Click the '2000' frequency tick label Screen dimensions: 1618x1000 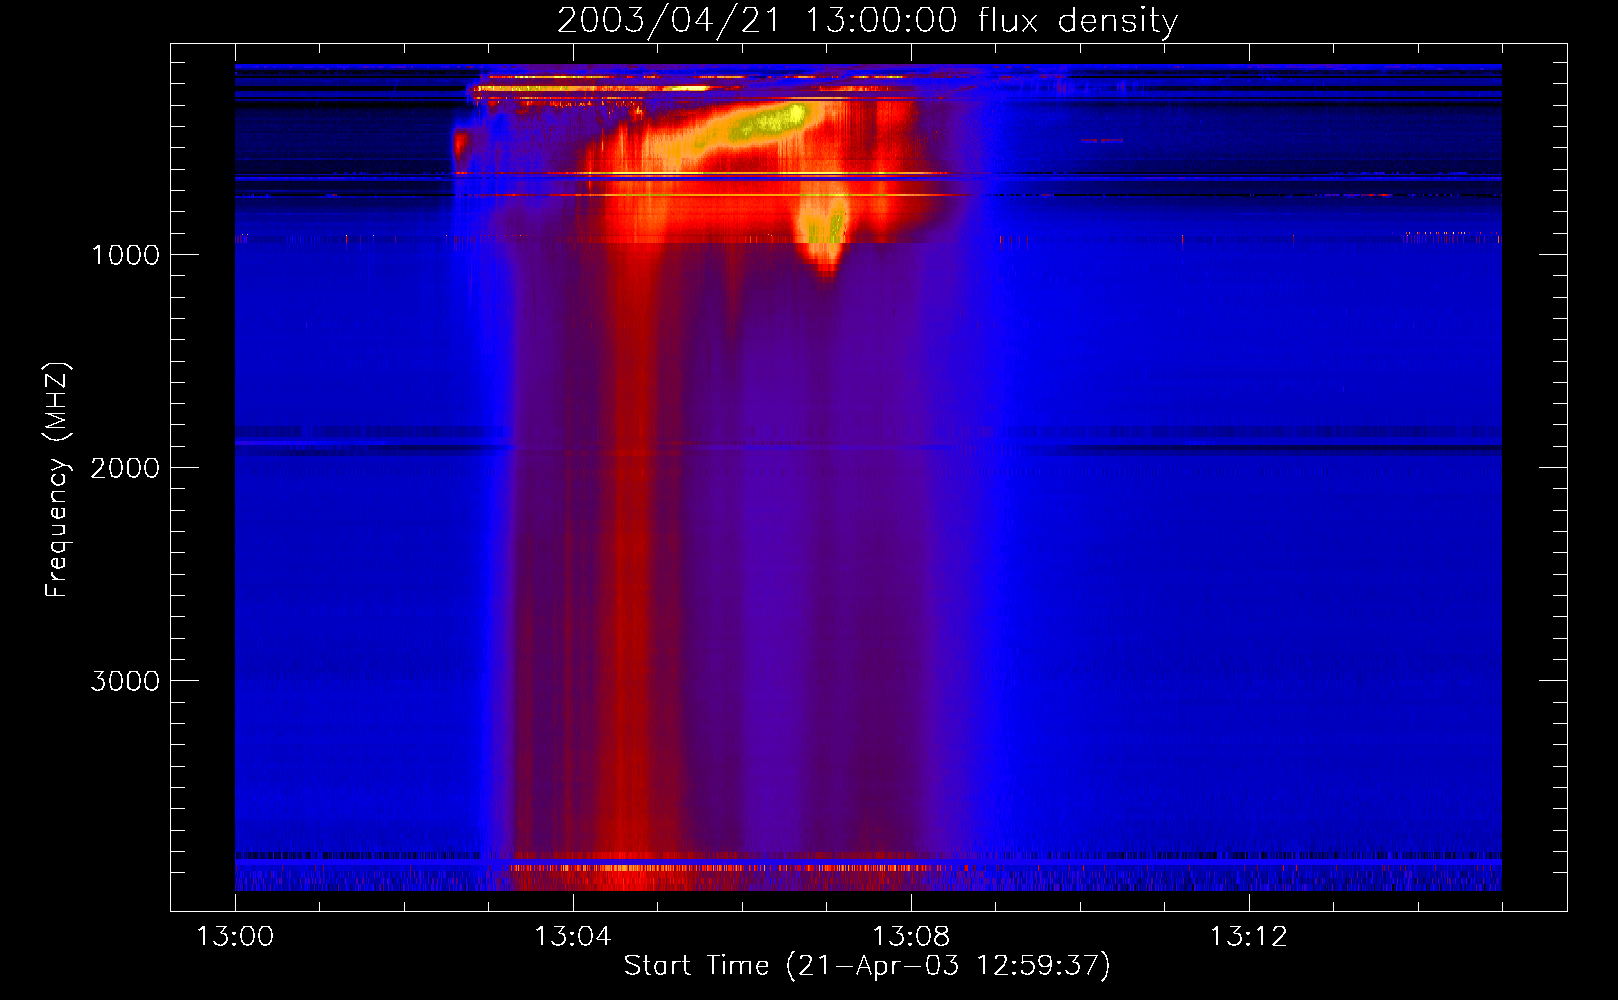(x=125, y=468)
